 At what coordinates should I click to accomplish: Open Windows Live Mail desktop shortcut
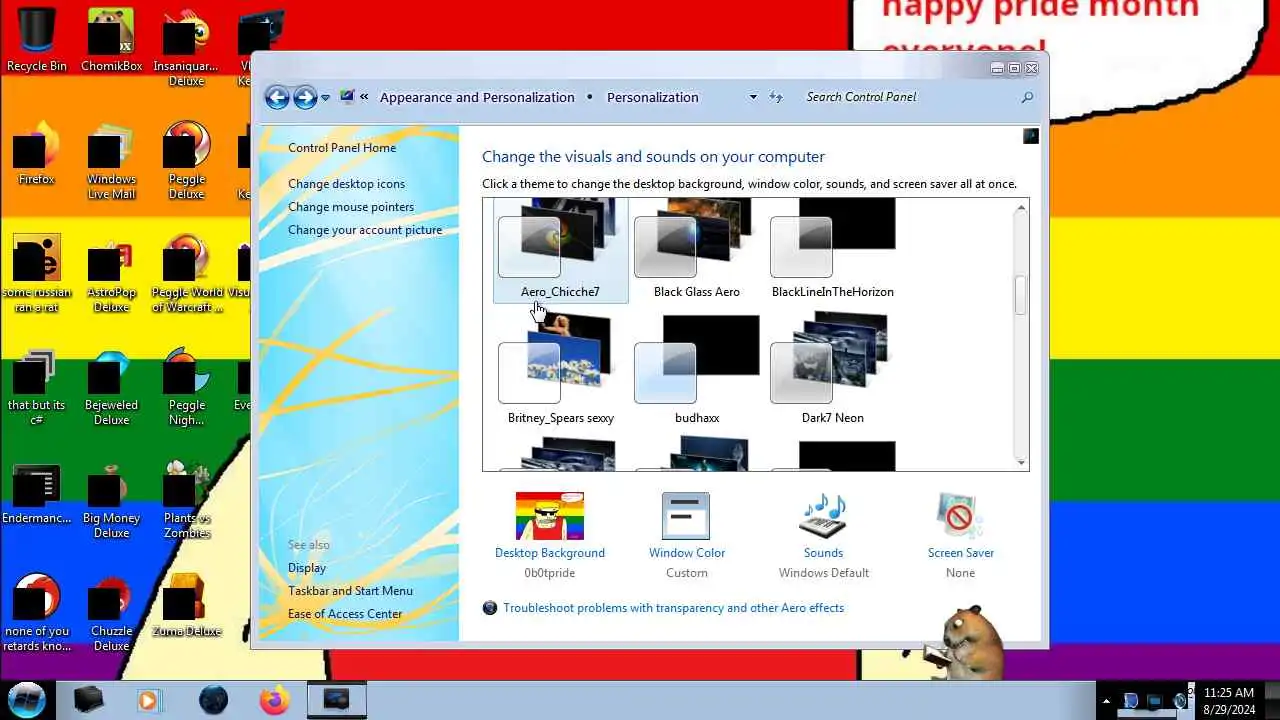[111, 161]
